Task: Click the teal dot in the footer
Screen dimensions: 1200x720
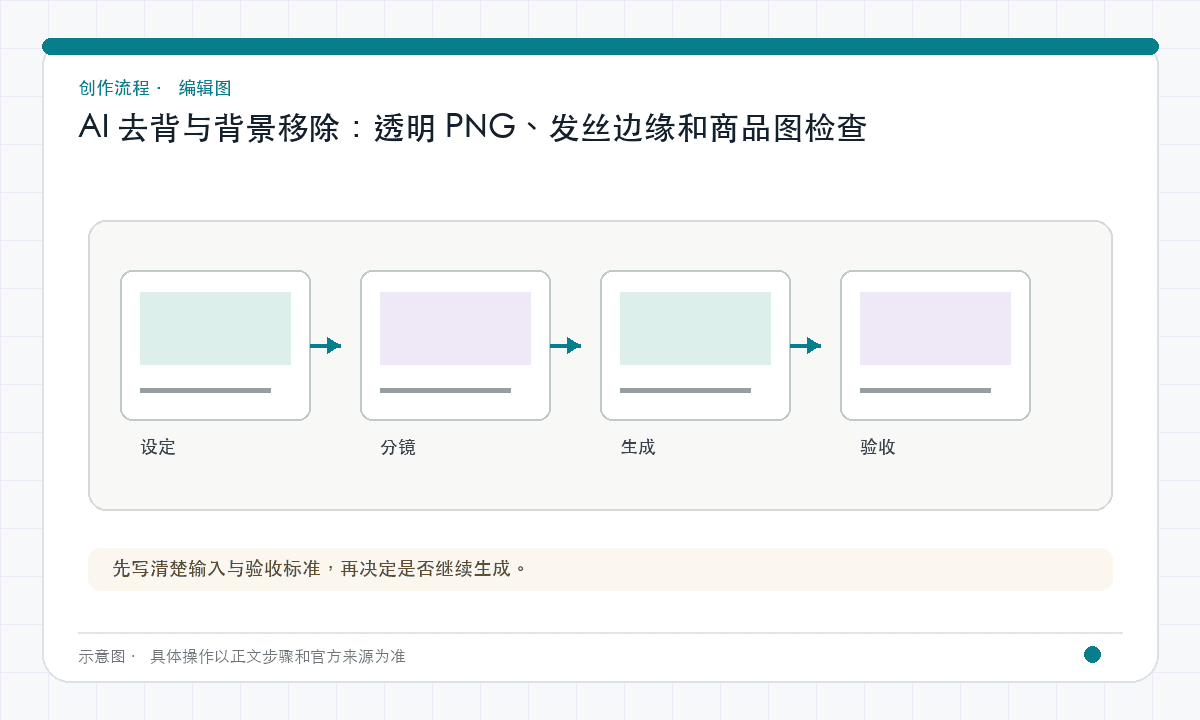Action: pos(1092,655)
